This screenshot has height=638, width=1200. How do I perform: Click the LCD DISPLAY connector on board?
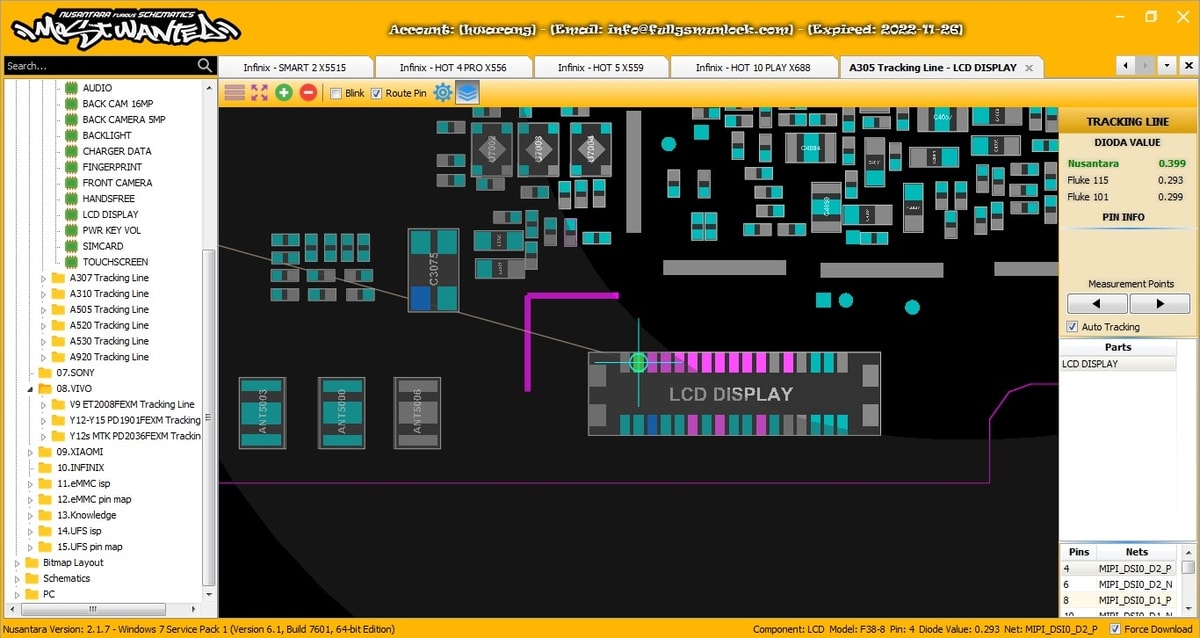click(x=734, y=394)
